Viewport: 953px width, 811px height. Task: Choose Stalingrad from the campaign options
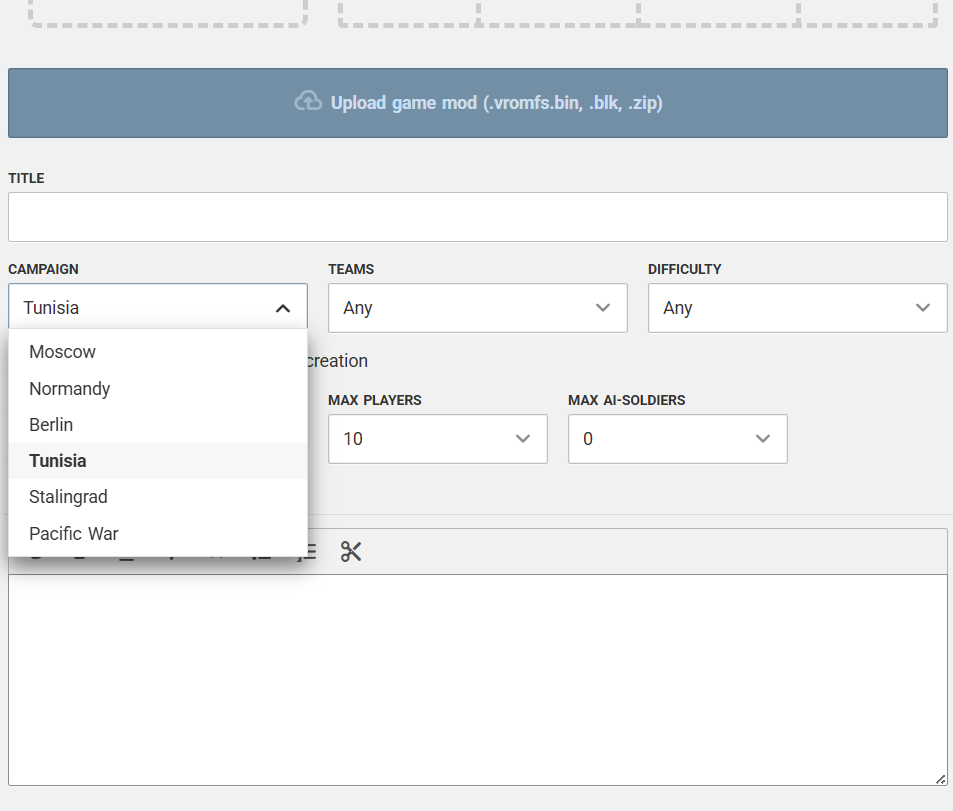[68, 497]
